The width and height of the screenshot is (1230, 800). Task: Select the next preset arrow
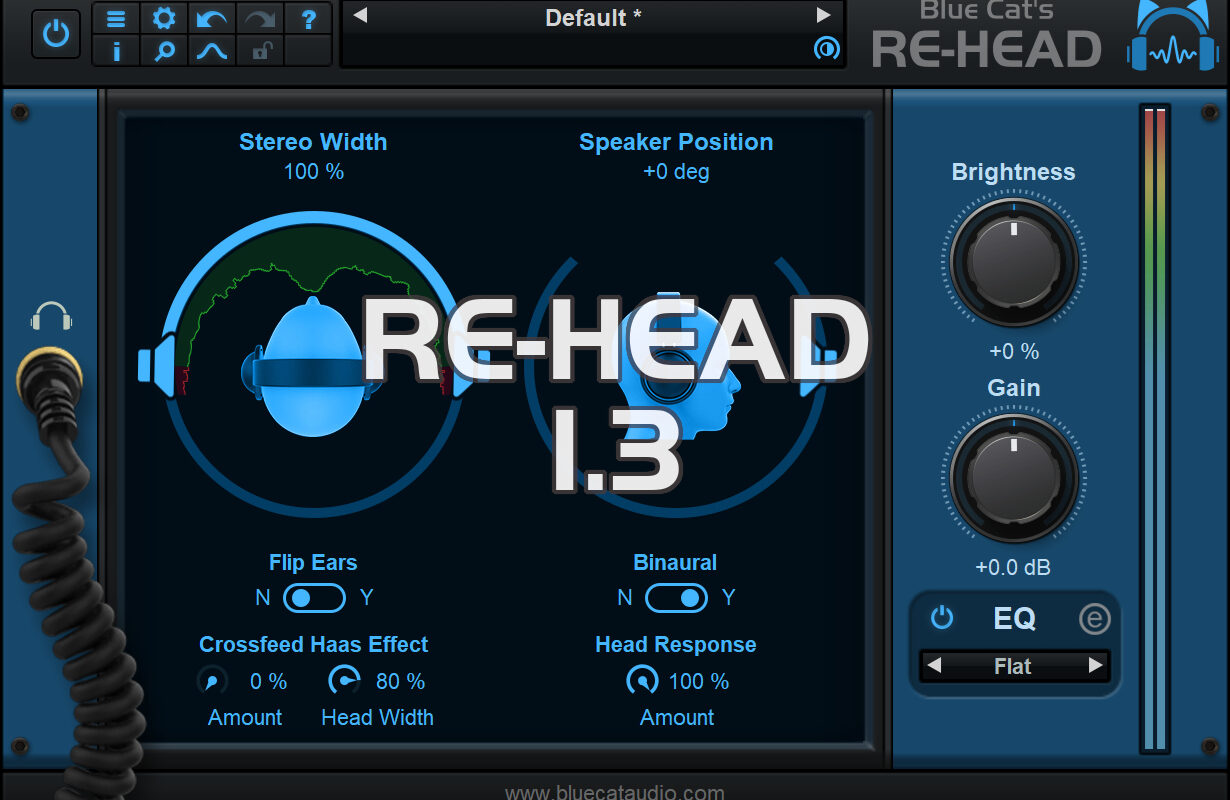coord(823,16)
